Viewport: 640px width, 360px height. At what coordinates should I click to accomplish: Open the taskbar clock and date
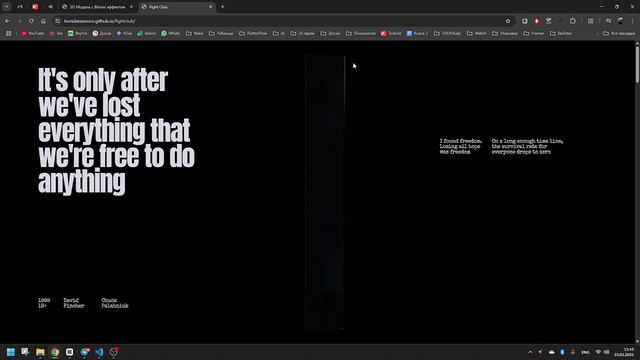pyautogui.click(x=625, y=352)
